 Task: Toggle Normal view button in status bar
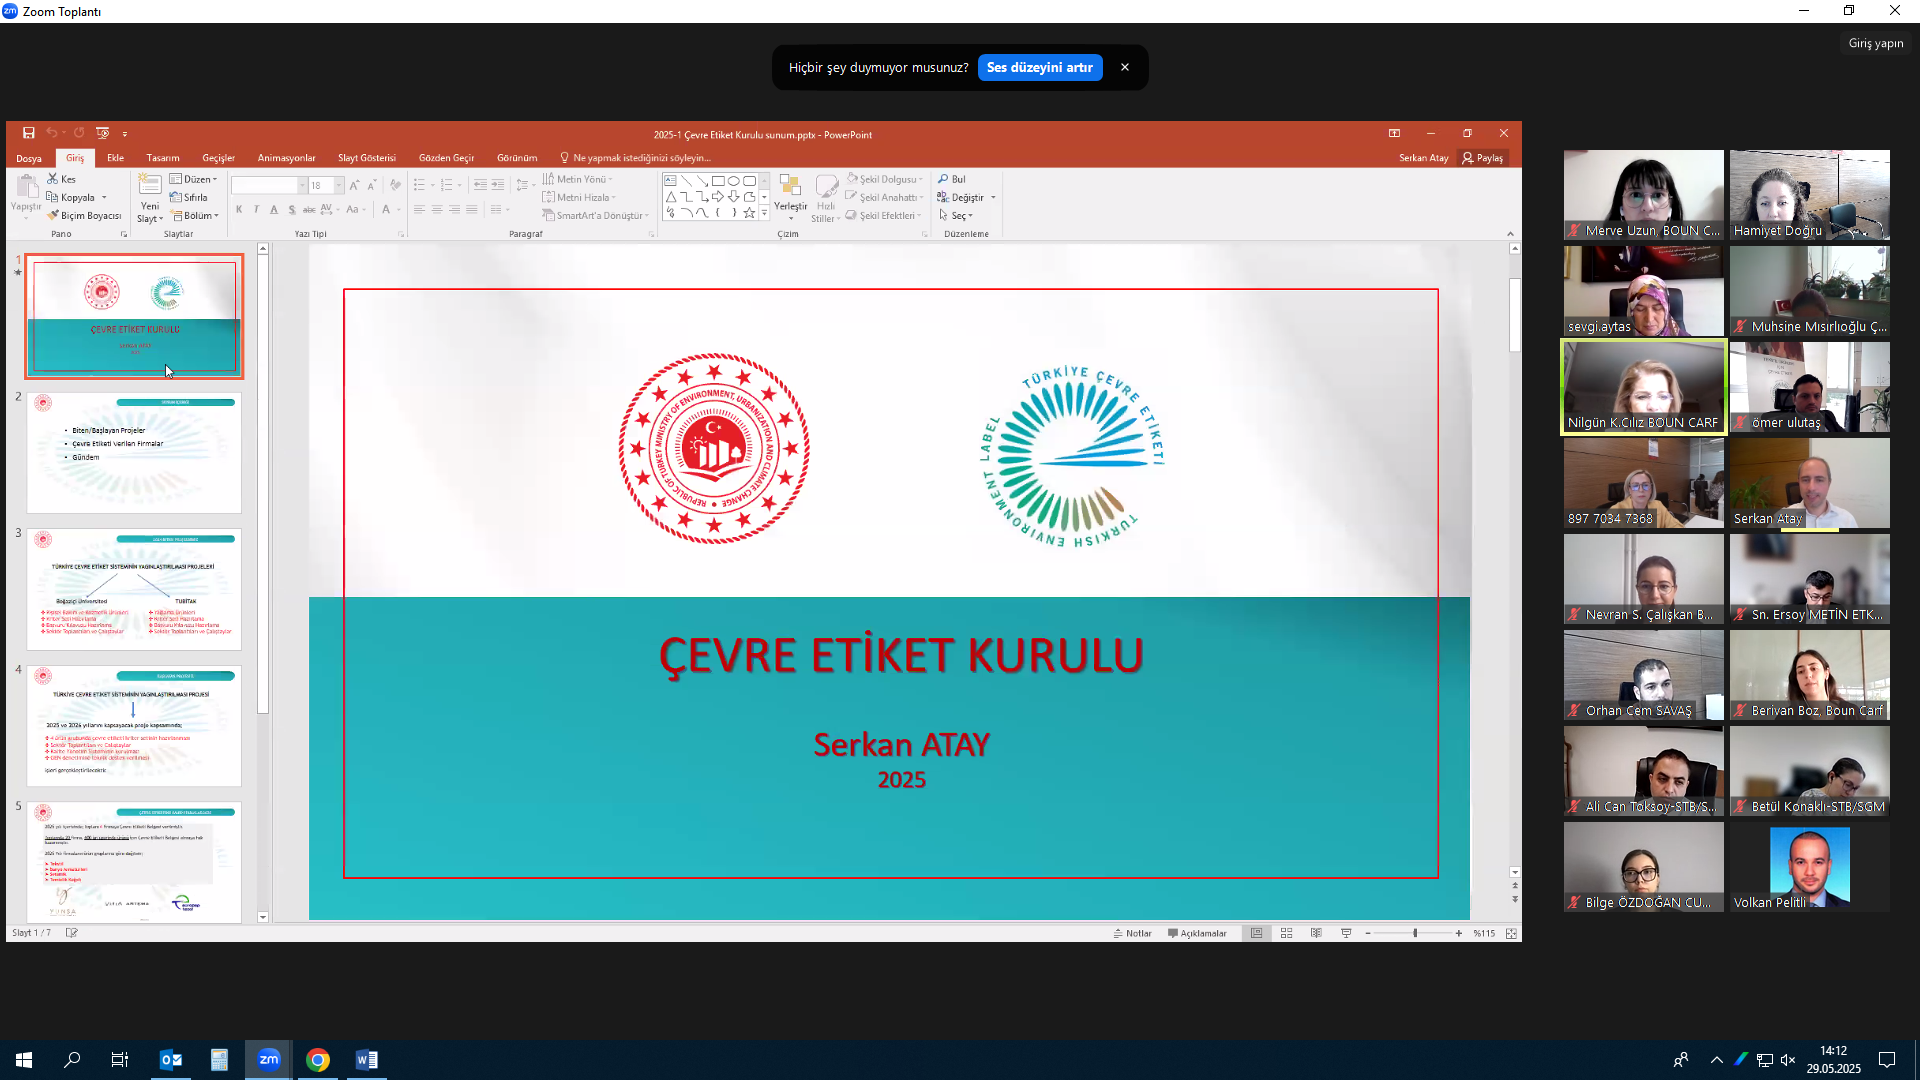(x=1257, y=933)
